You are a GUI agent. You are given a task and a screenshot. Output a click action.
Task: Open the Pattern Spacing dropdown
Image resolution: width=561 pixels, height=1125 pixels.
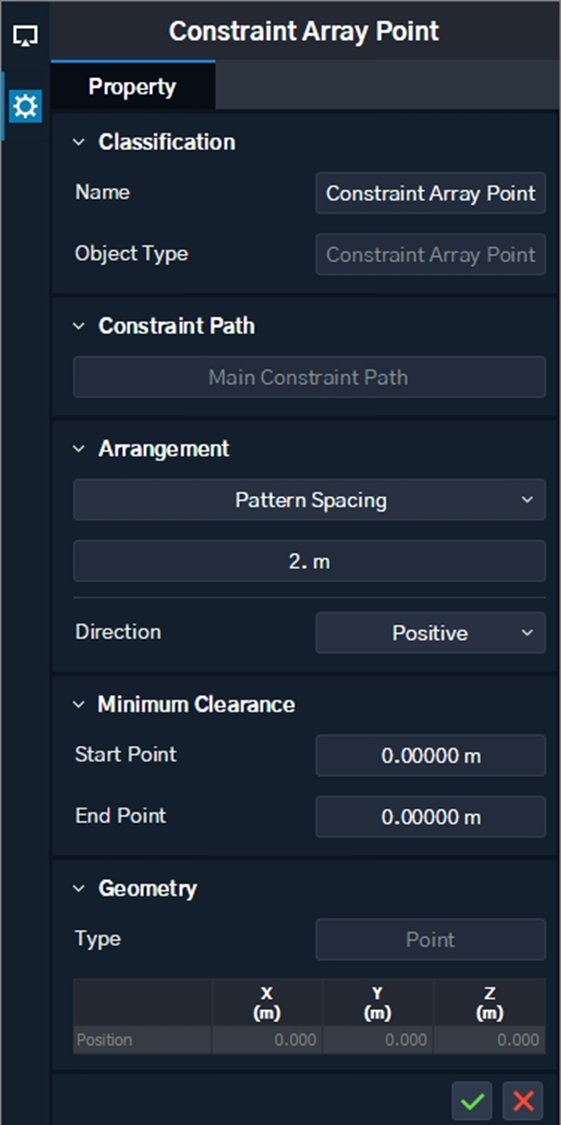pos(309,500)
